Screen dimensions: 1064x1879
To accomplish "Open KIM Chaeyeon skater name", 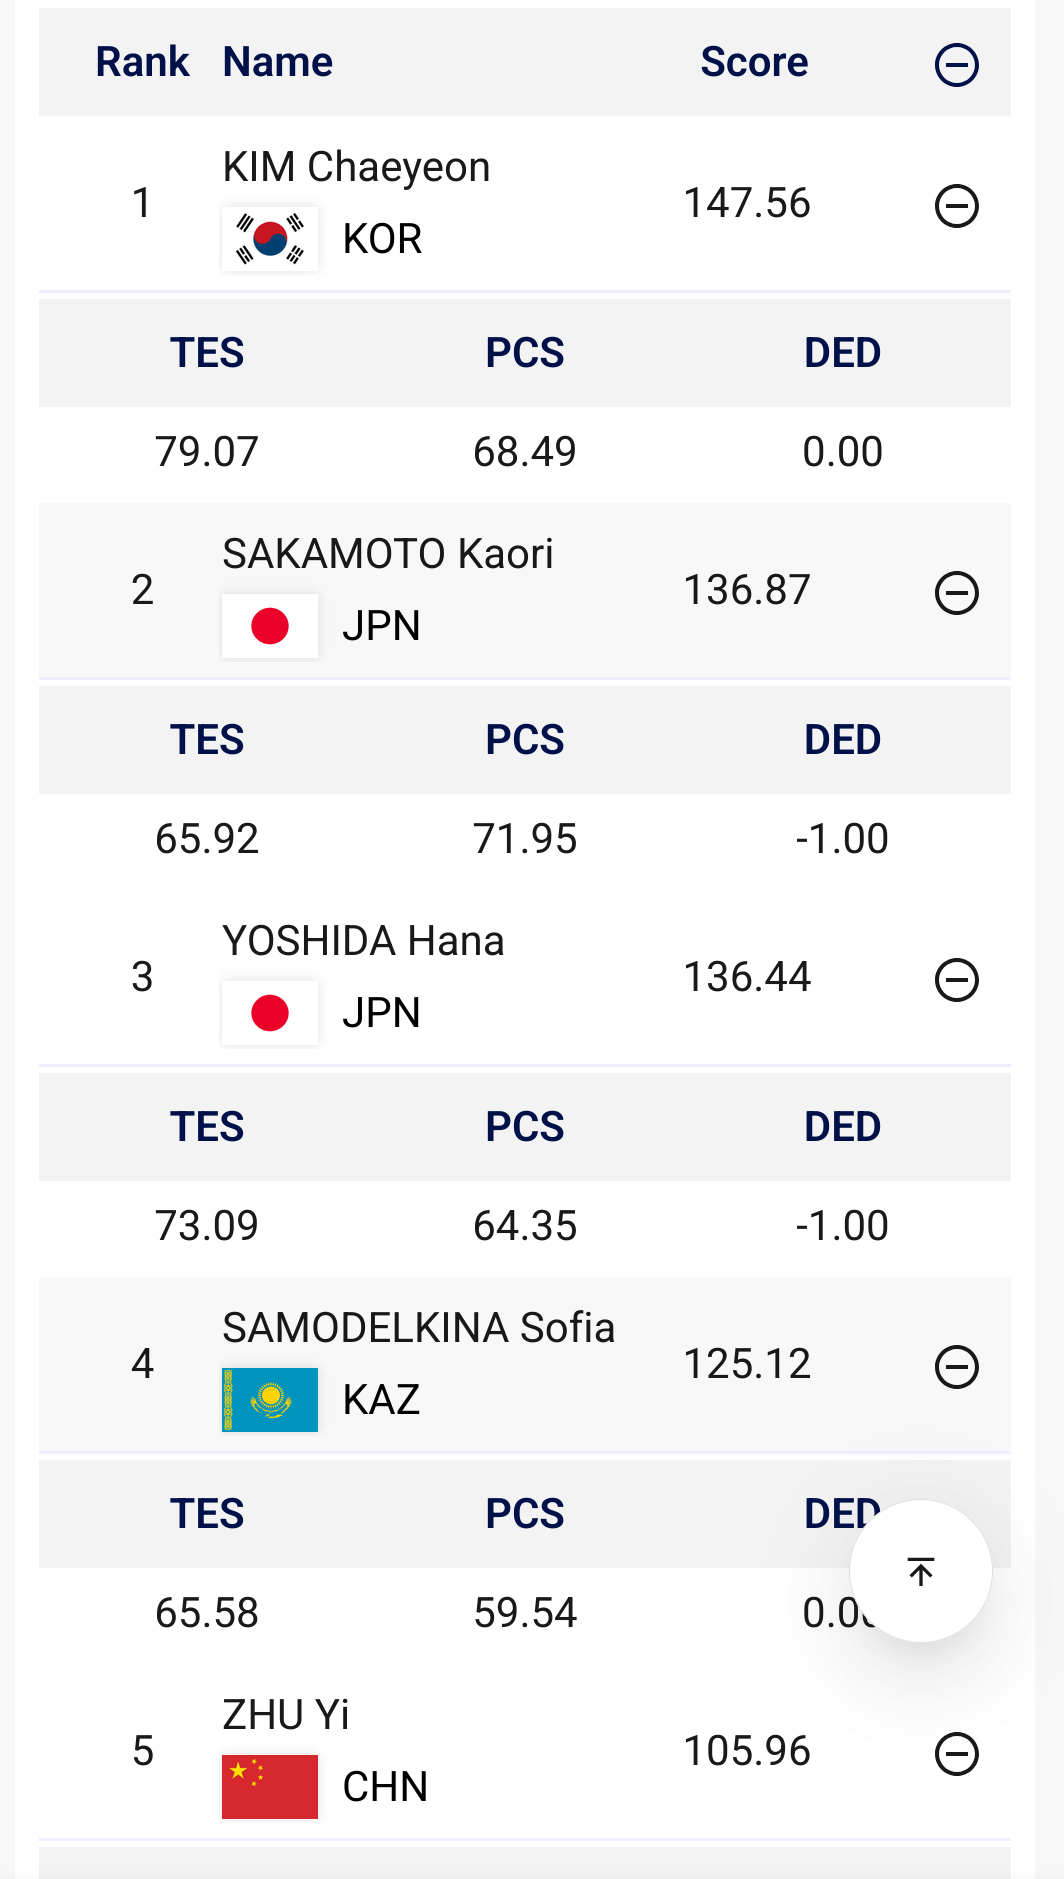I will (356, 167).
